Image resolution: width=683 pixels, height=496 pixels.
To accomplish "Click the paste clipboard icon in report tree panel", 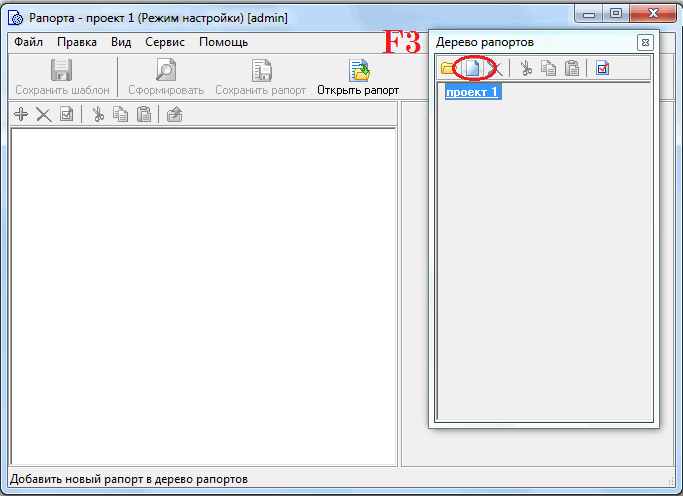I will tap(571, 68).
